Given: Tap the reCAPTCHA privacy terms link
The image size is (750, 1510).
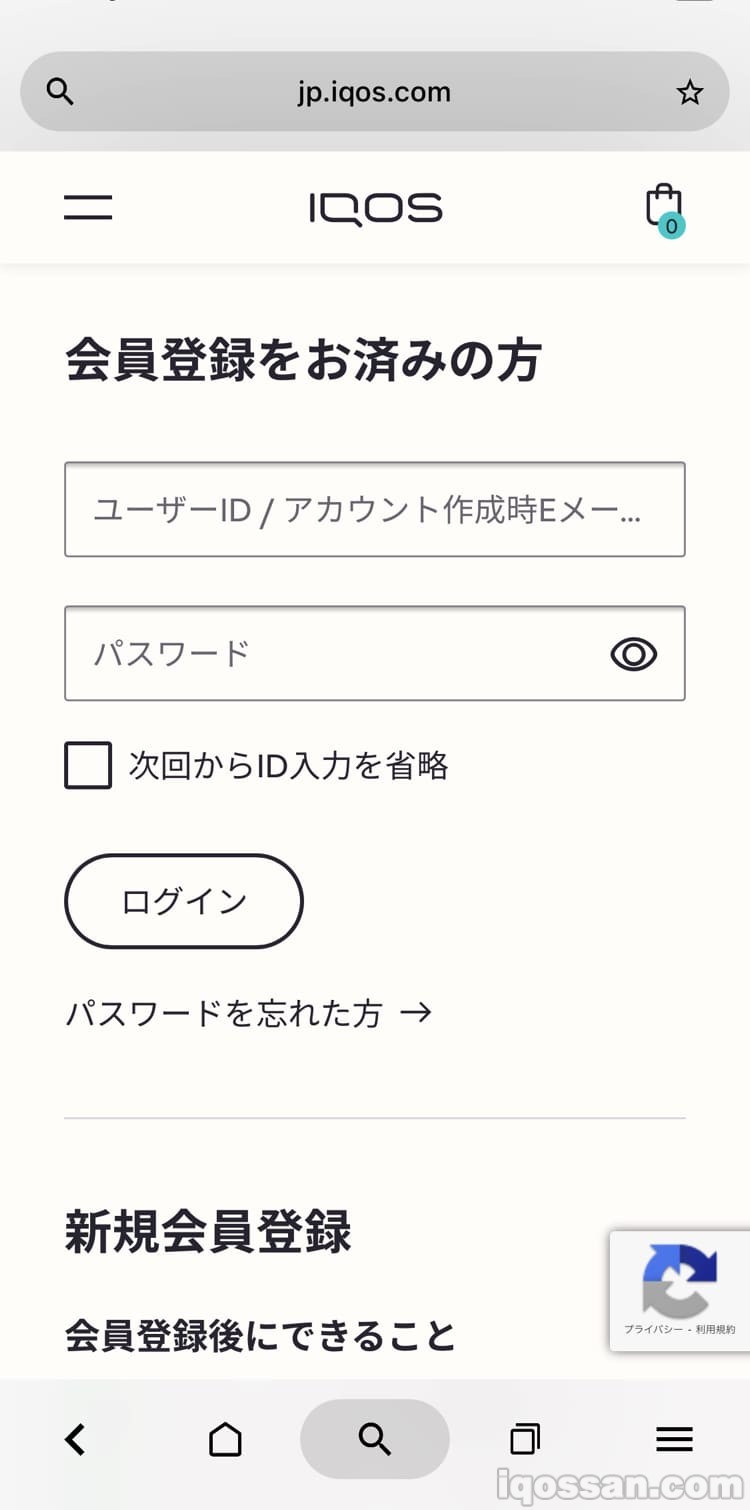Looking at the screenshot, I should click(680, 1330).
